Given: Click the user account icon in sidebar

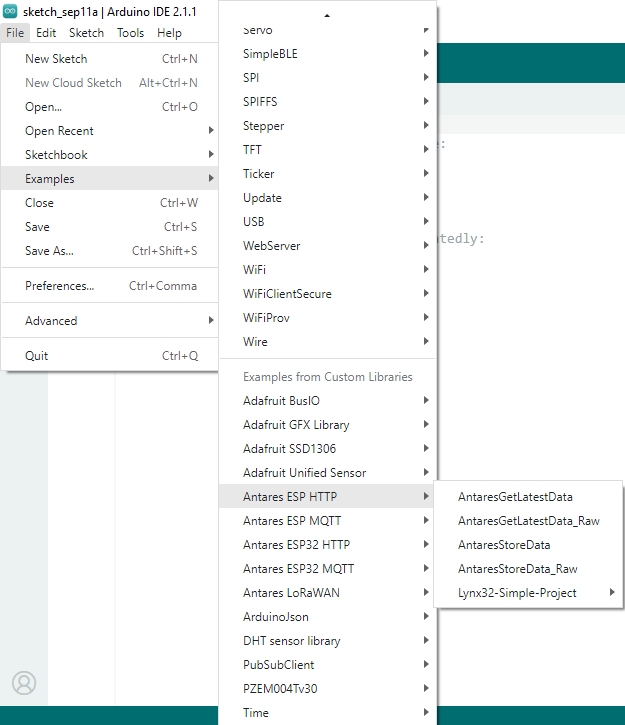Looking at the screenshot, I should pyautogui.click(x=23, y=683).
